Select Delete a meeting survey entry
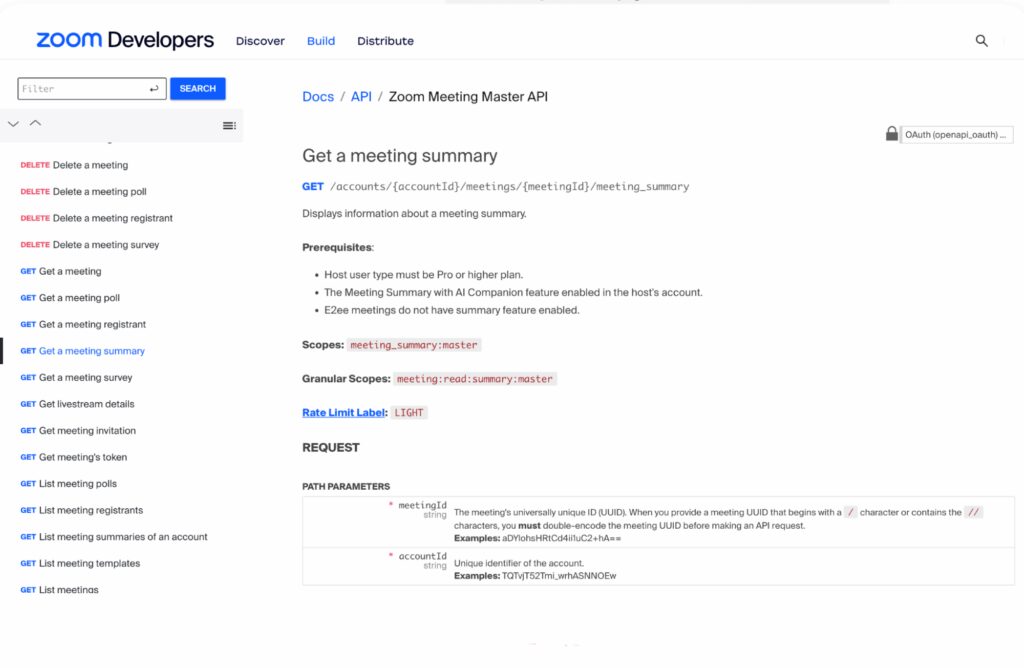Screen dimensions: 1024x668 tap(89, 245)
